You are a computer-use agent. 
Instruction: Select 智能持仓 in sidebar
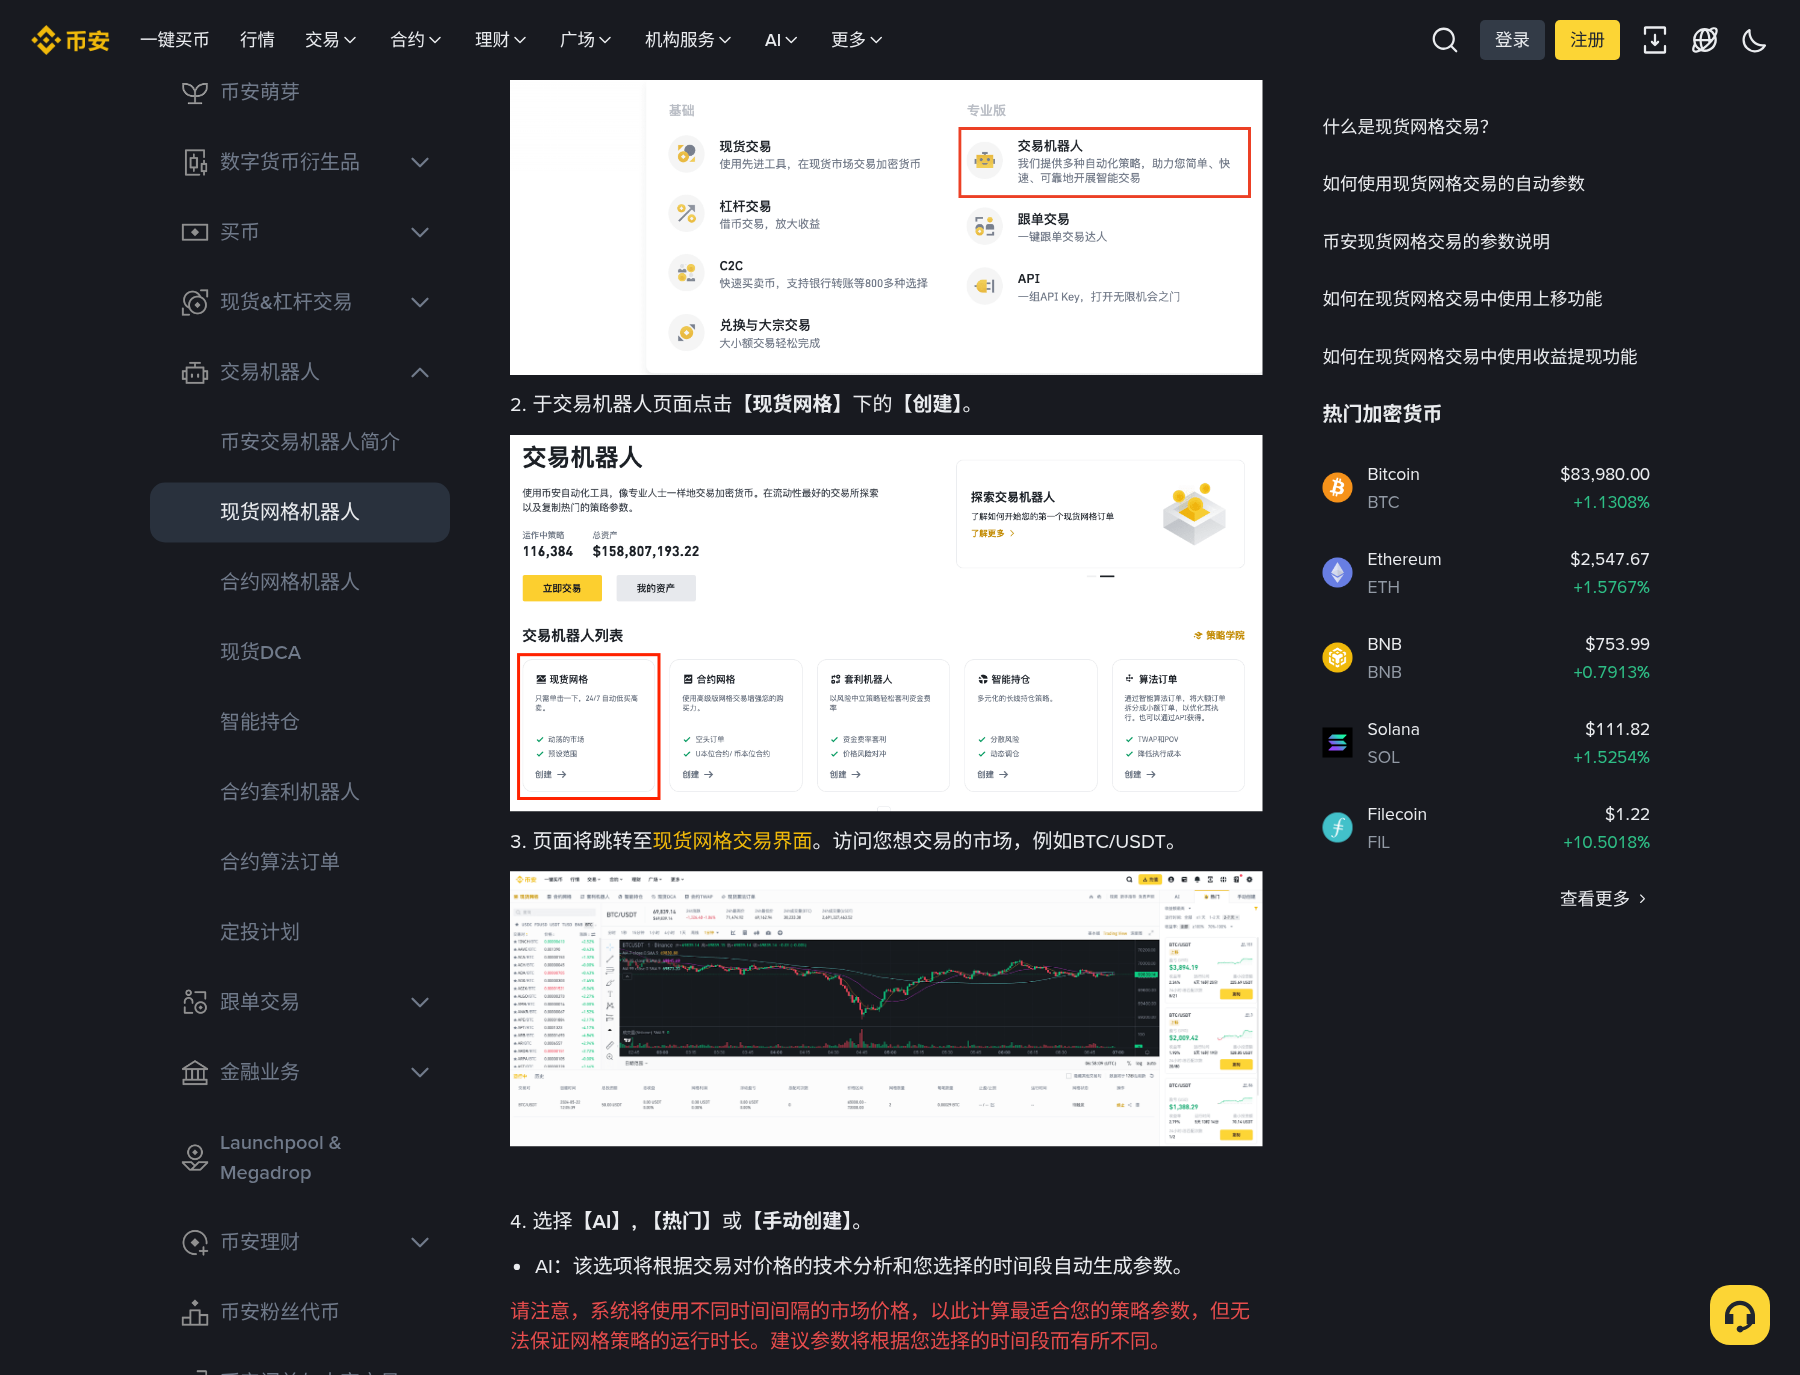[x=259, y=722]
